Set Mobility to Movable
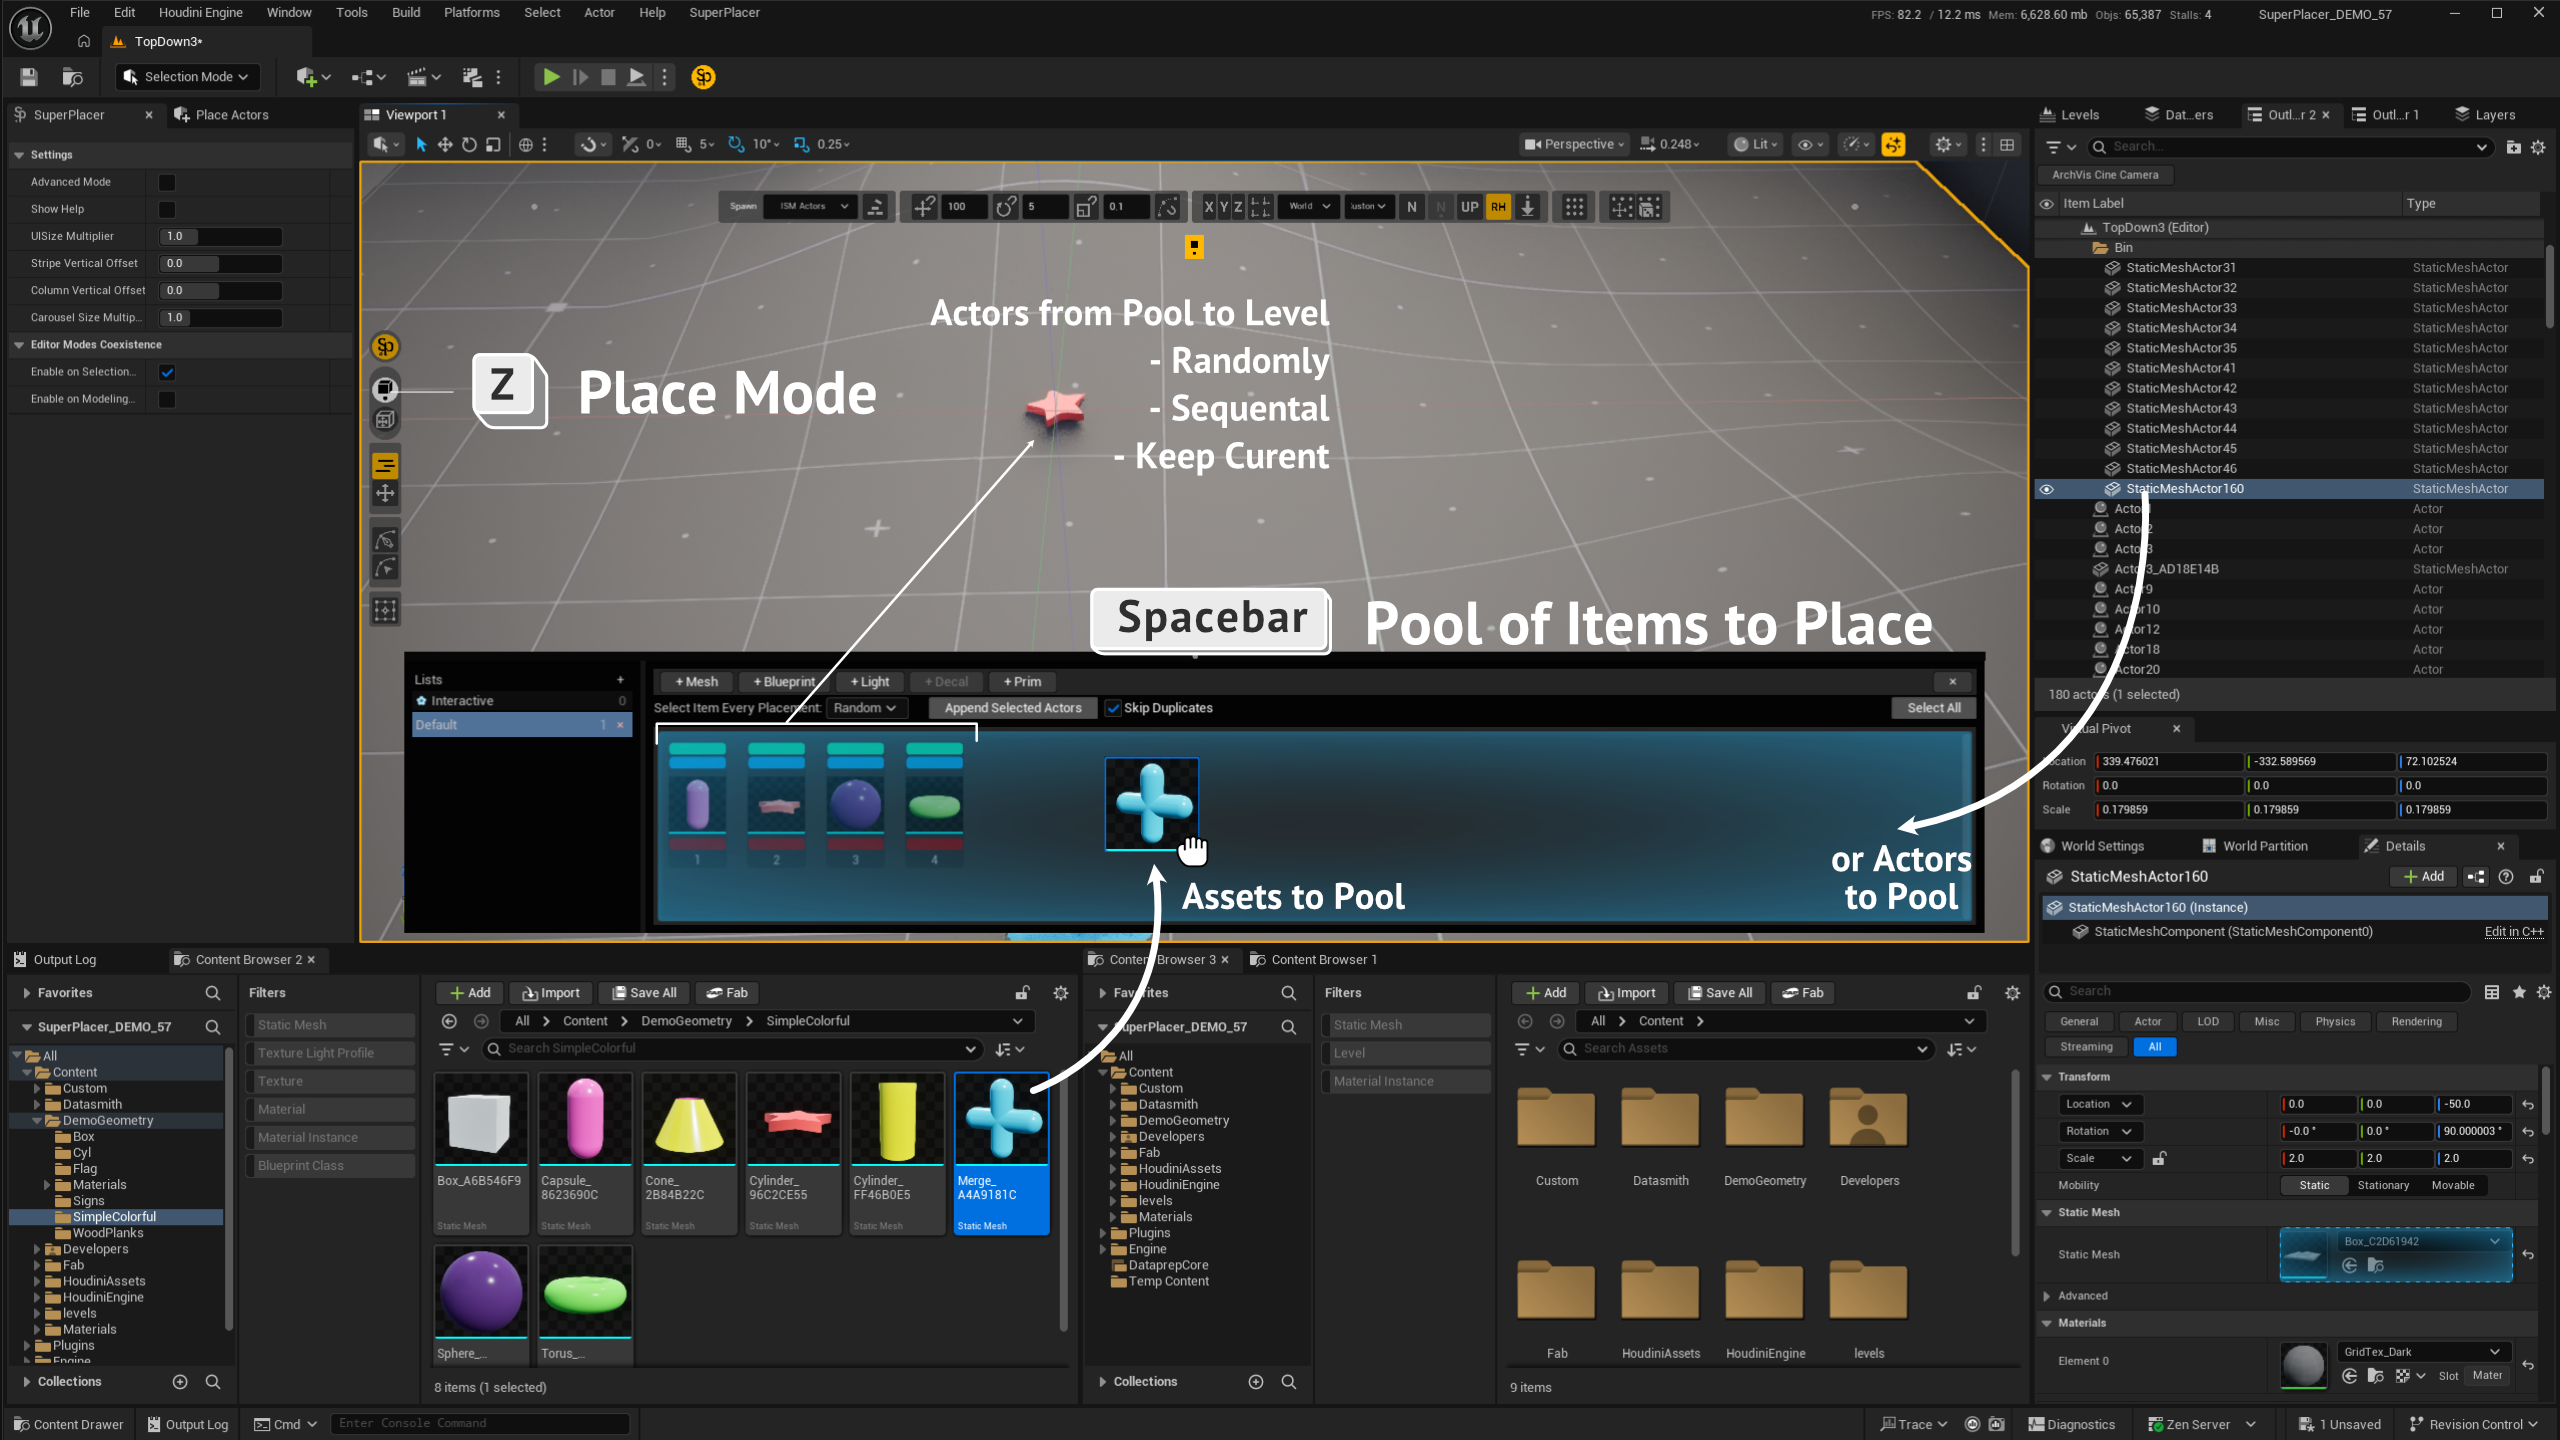Screen dimensions: 2560x1440 [x=2453, y=1186]
